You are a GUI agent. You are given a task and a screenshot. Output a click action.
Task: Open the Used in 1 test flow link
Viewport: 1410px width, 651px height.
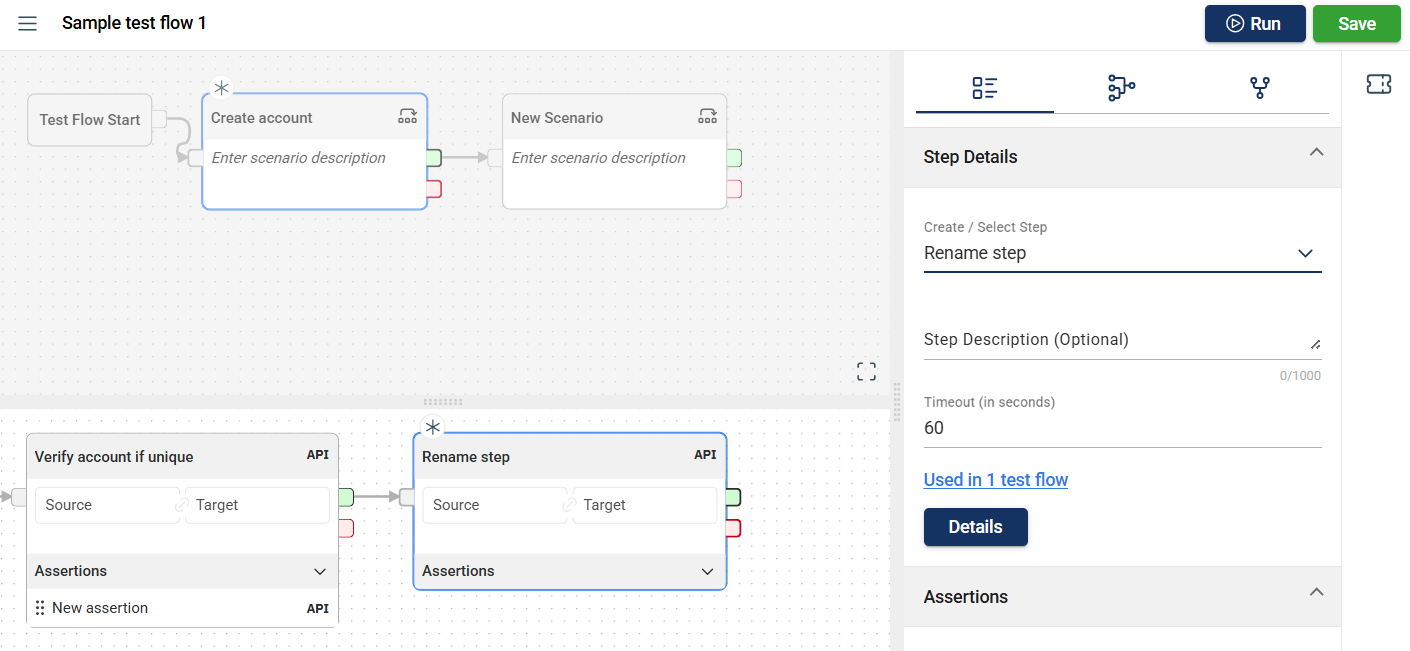(995, 480)
